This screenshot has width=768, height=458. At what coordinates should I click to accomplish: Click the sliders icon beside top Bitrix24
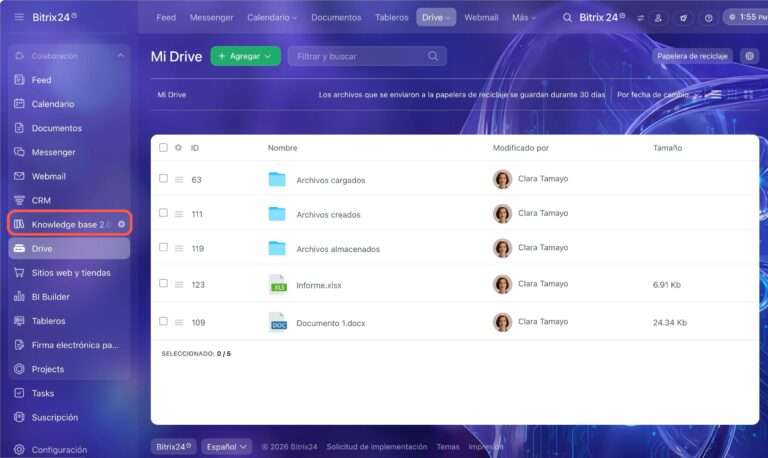640,18
